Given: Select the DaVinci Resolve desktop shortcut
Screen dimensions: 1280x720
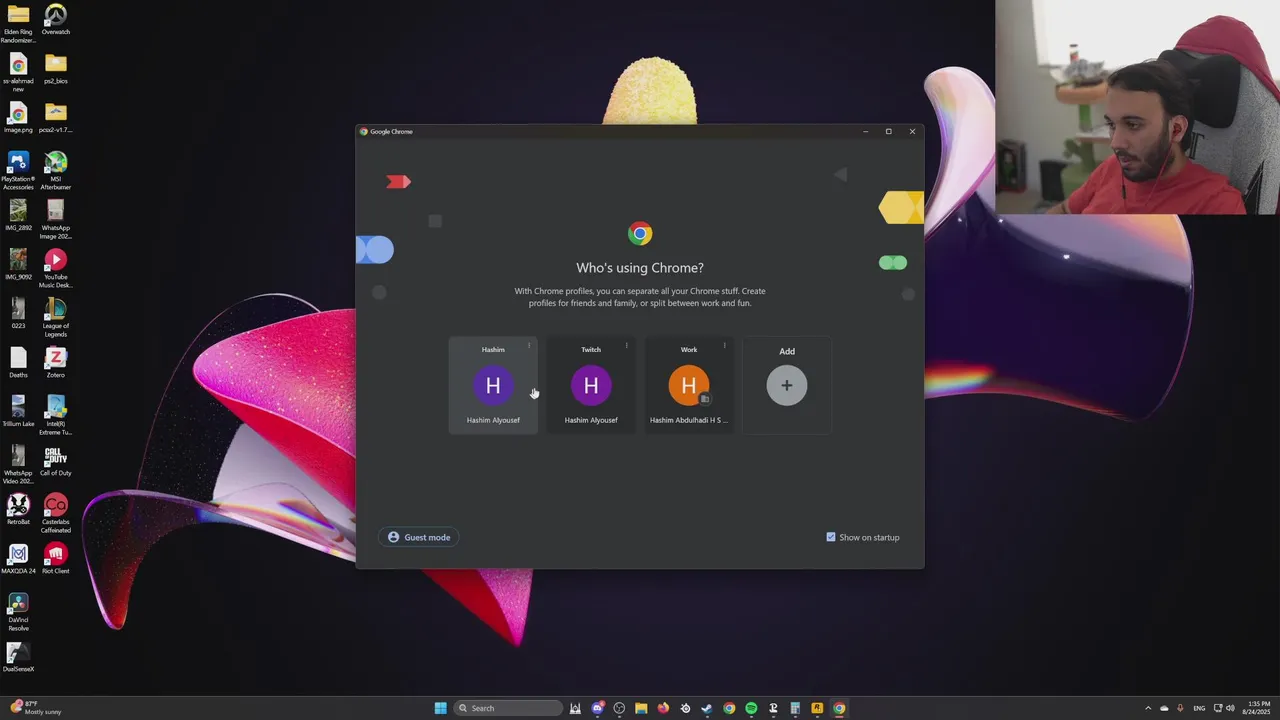Looking at the screenshot, I should (x=18, y=612).
